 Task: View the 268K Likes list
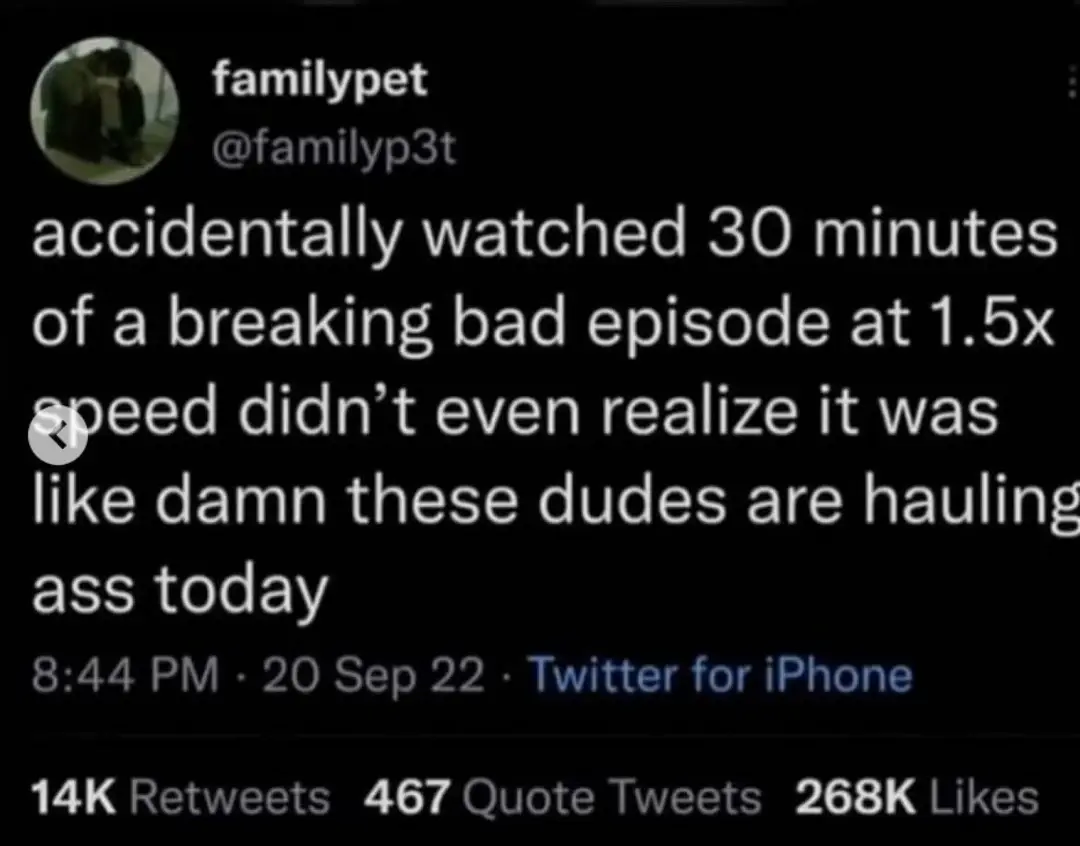tap(917, 798)
